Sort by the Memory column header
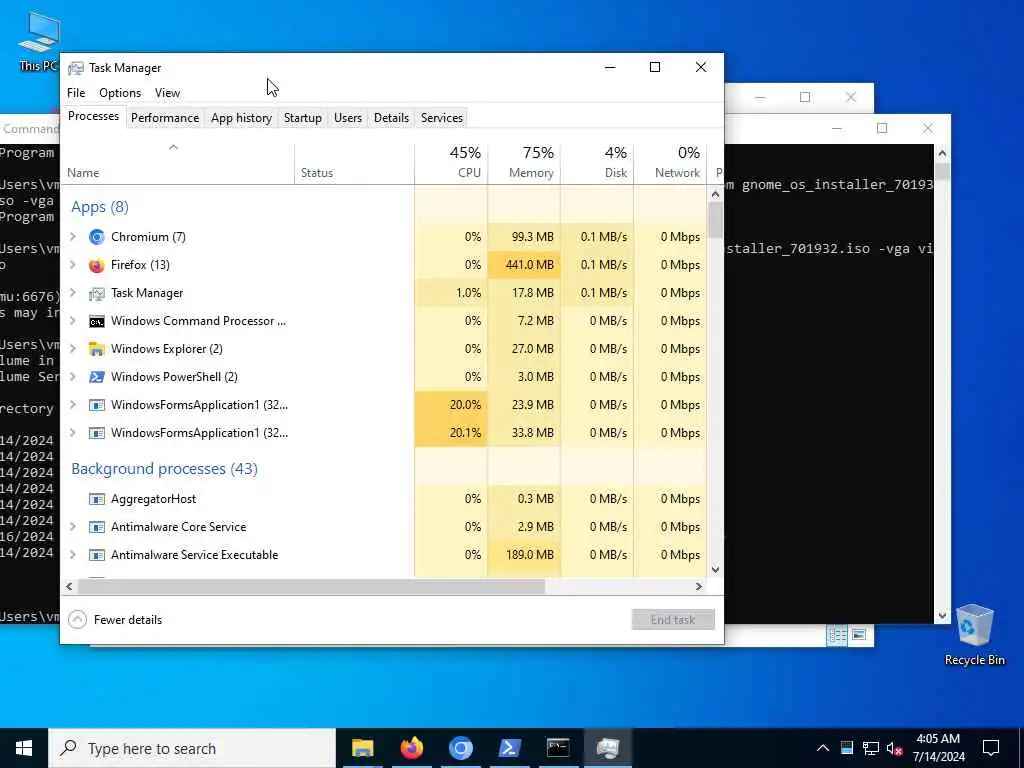 [x=524, y=163]
